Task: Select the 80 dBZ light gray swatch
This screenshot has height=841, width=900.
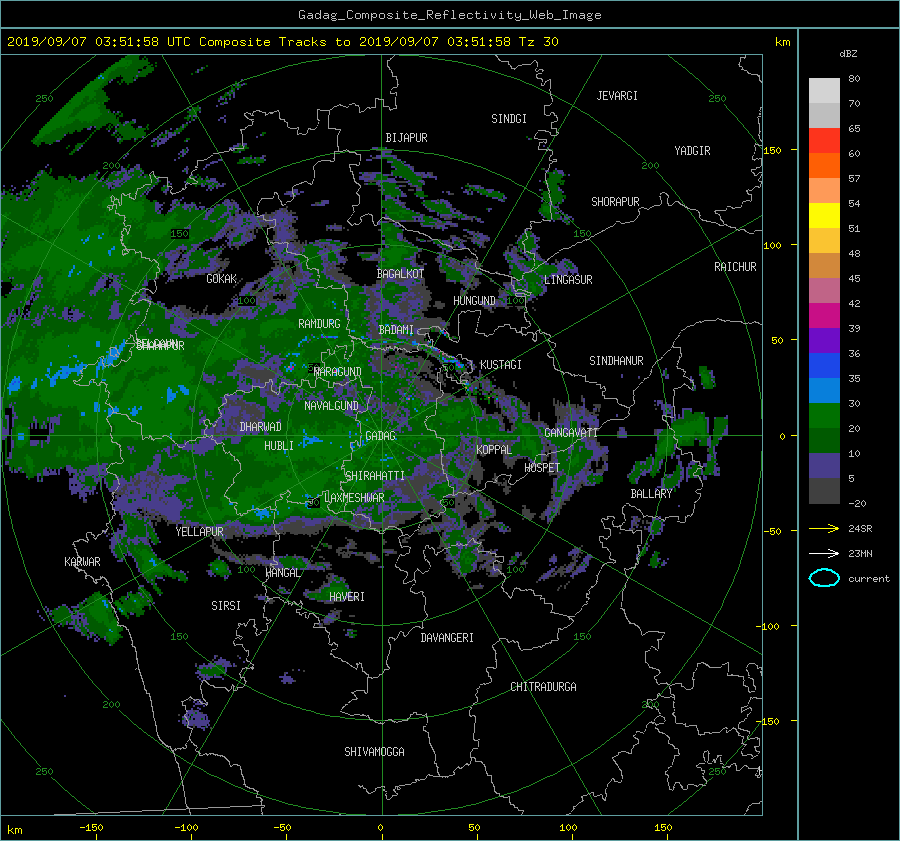Action: point(824,90)
